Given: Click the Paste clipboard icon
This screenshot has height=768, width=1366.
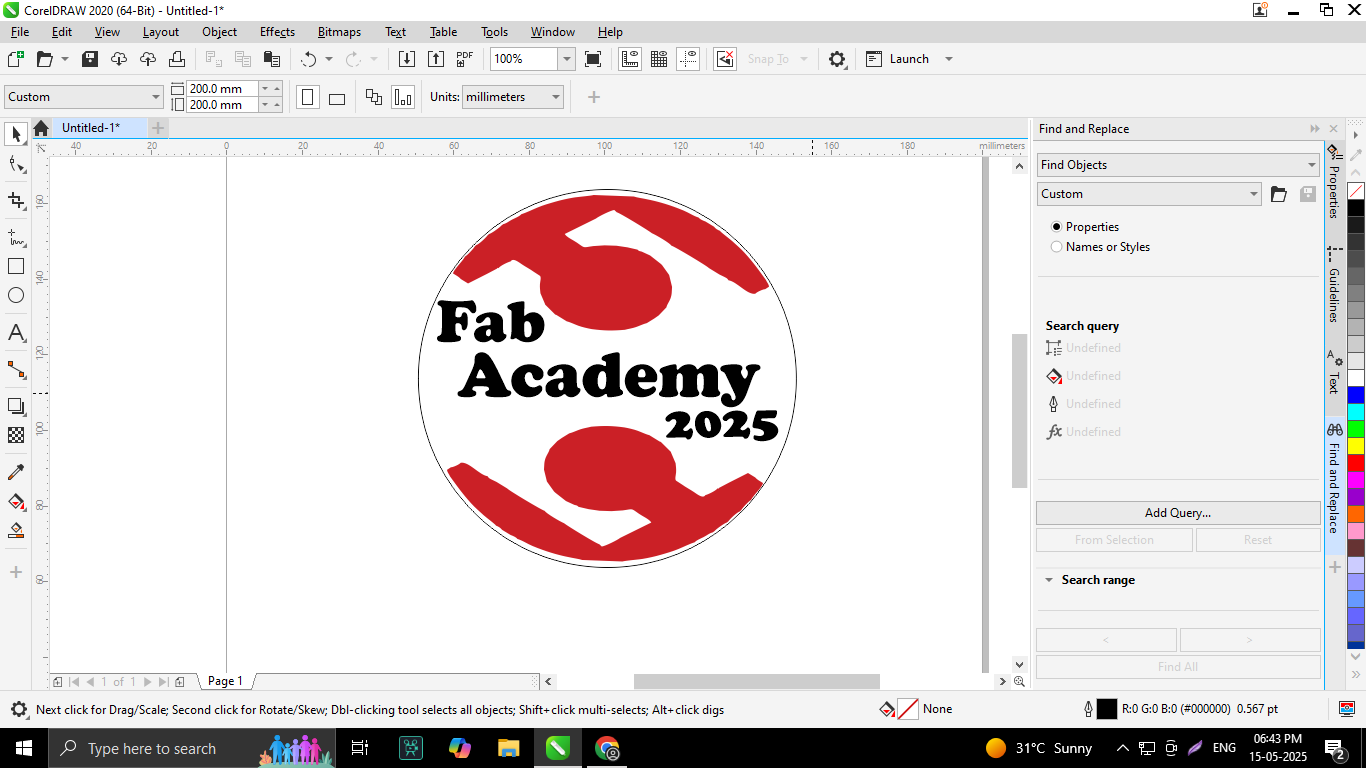Looking at the screenshot, I should 271,59.
